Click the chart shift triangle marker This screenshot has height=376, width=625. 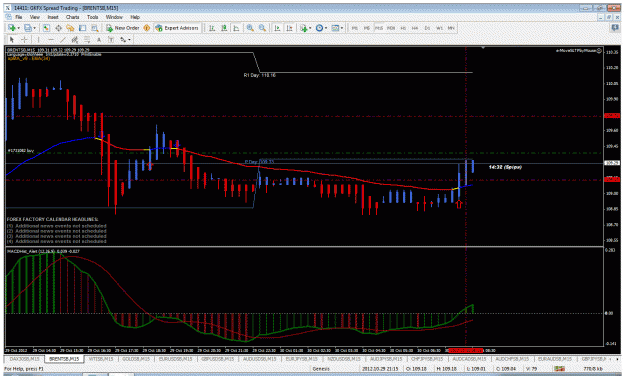pyautogui.click(x=483, y=48)
